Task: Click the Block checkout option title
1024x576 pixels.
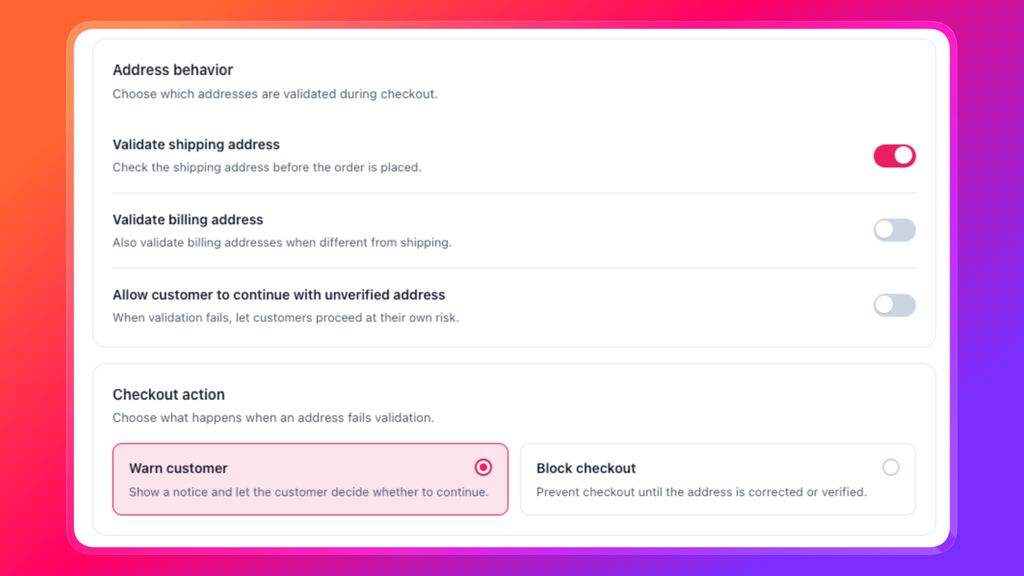Action: click(x=586, y=468)
